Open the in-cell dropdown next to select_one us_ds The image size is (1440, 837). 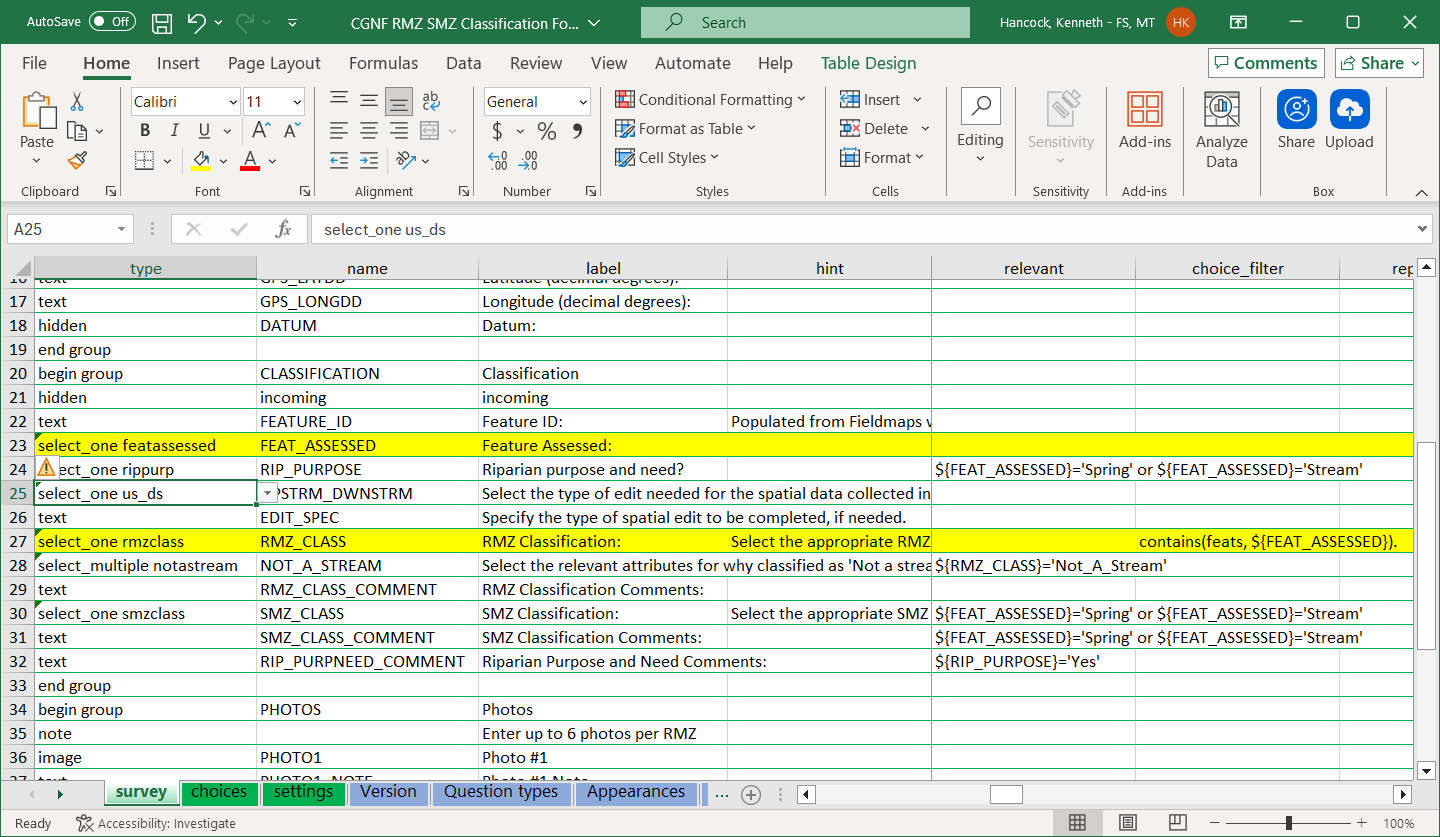pyautogui.click(x=265, y=493)
